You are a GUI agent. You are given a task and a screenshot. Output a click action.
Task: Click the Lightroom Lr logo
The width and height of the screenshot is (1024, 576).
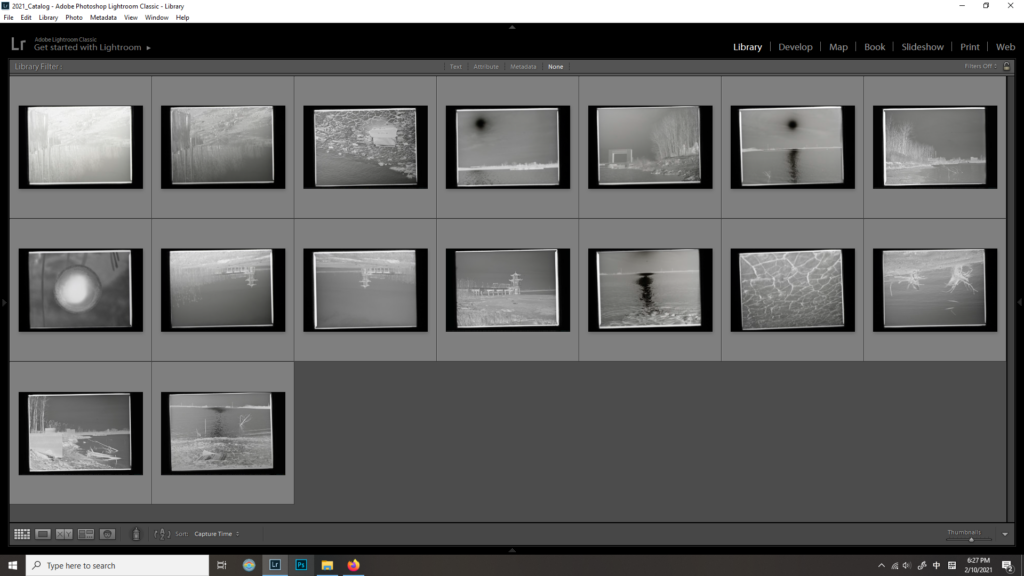(x=18, y=44)
